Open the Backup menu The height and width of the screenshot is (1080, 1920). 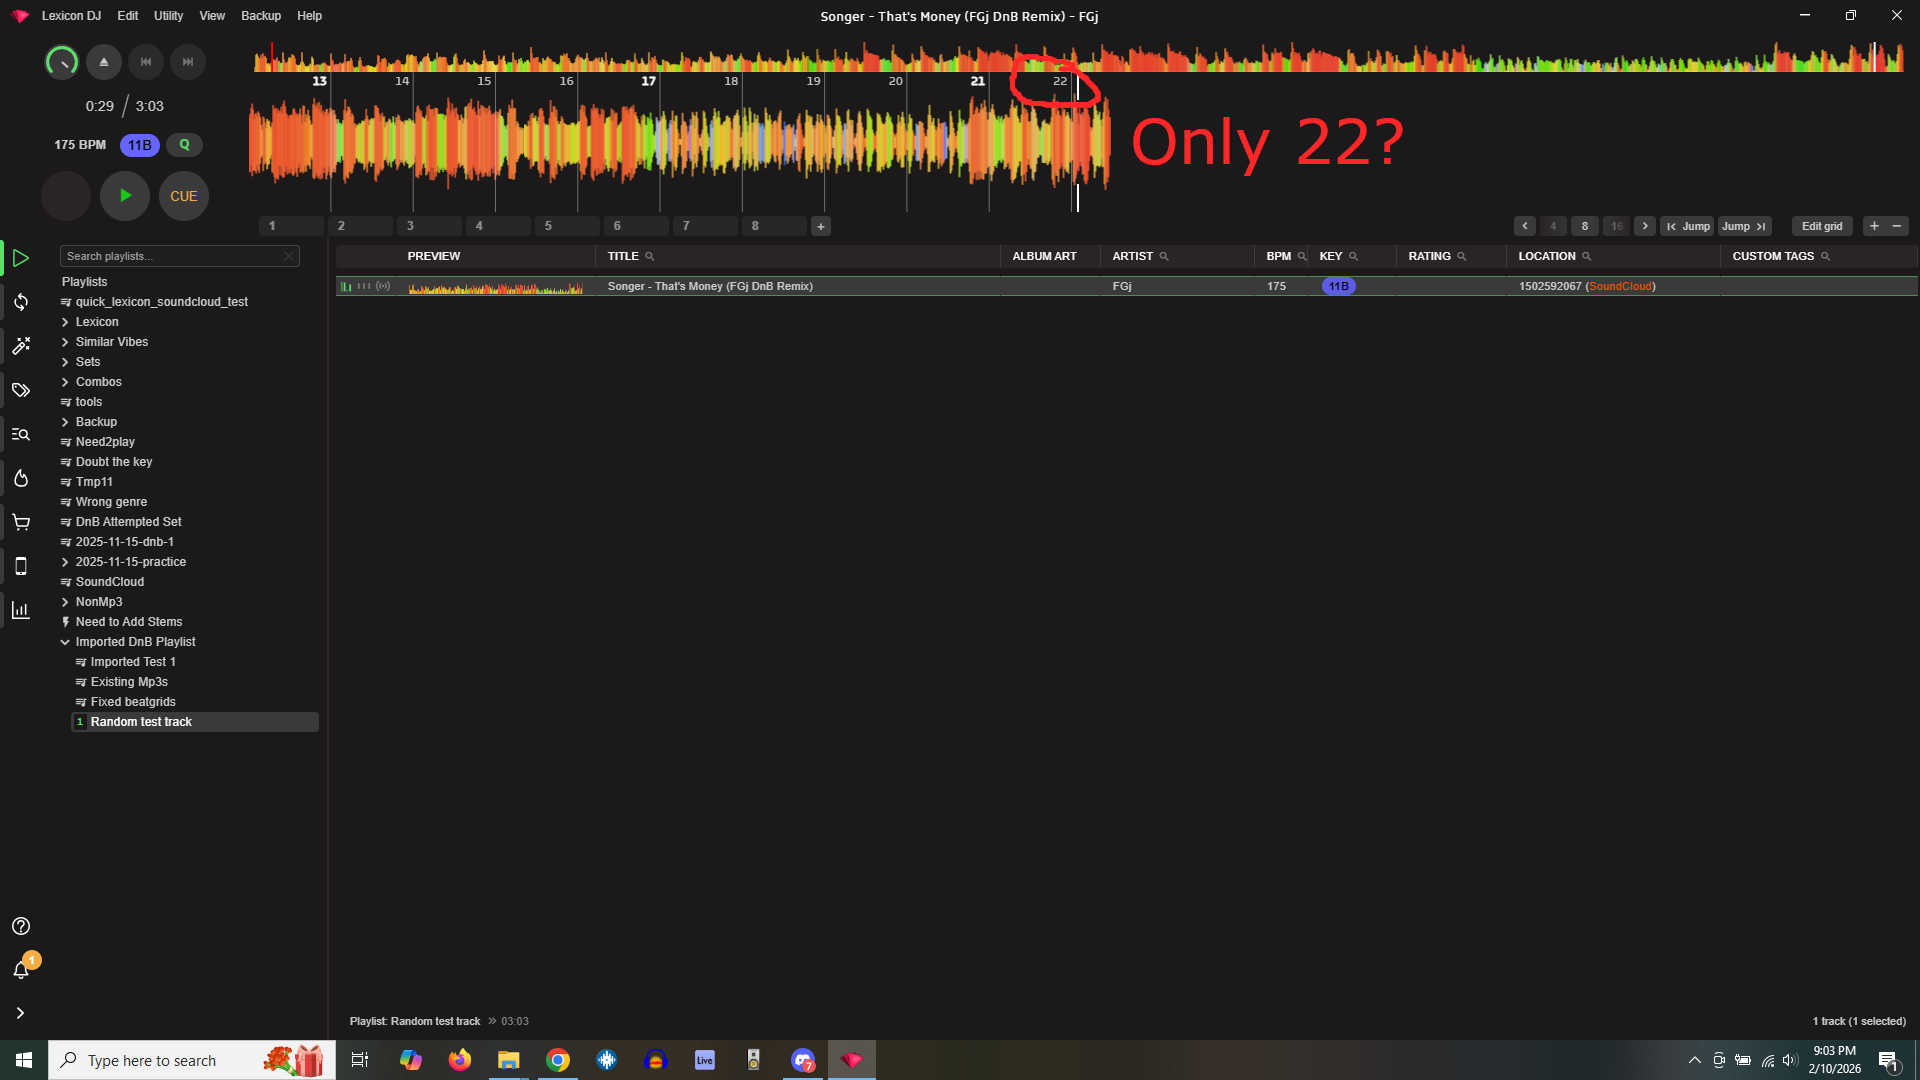click(x=260, y=16)
